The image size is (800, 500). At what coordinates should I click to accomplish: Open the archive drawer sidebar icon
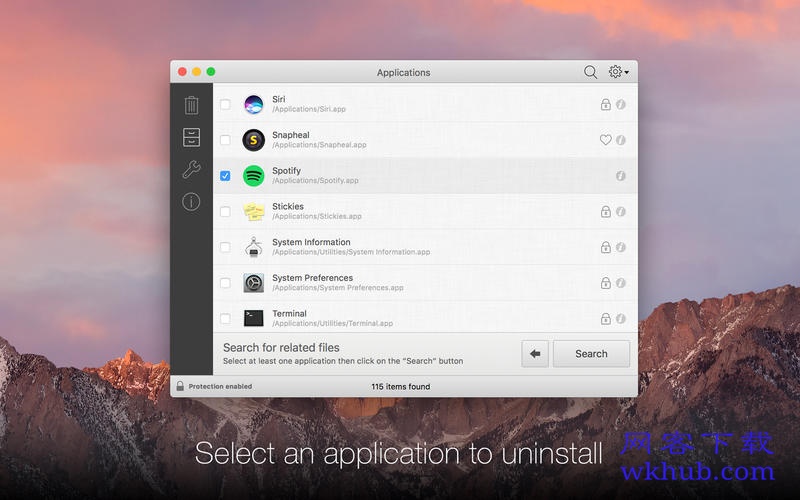[191, 137]
